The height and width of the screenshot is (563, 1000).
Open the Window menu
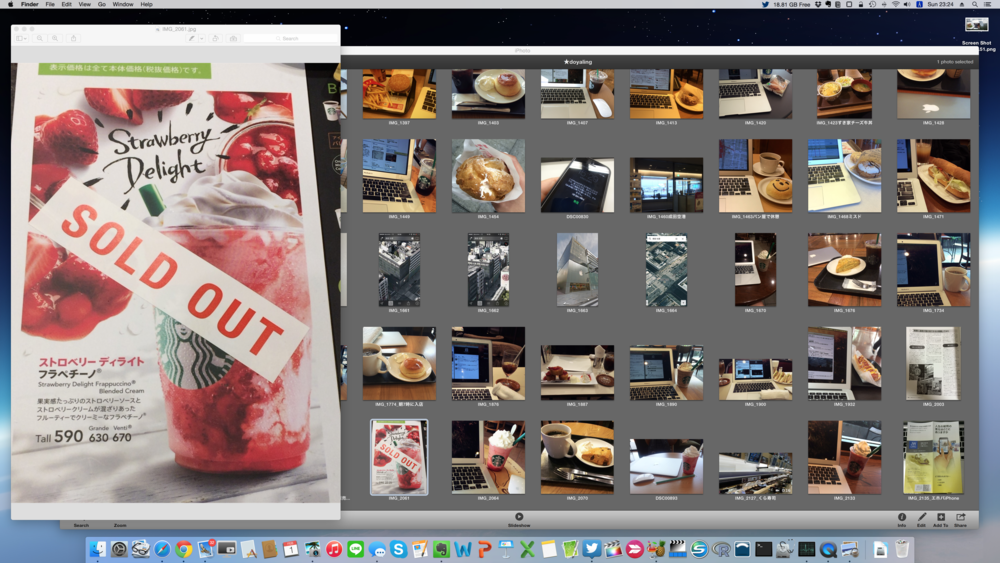(x=123, y=4)
